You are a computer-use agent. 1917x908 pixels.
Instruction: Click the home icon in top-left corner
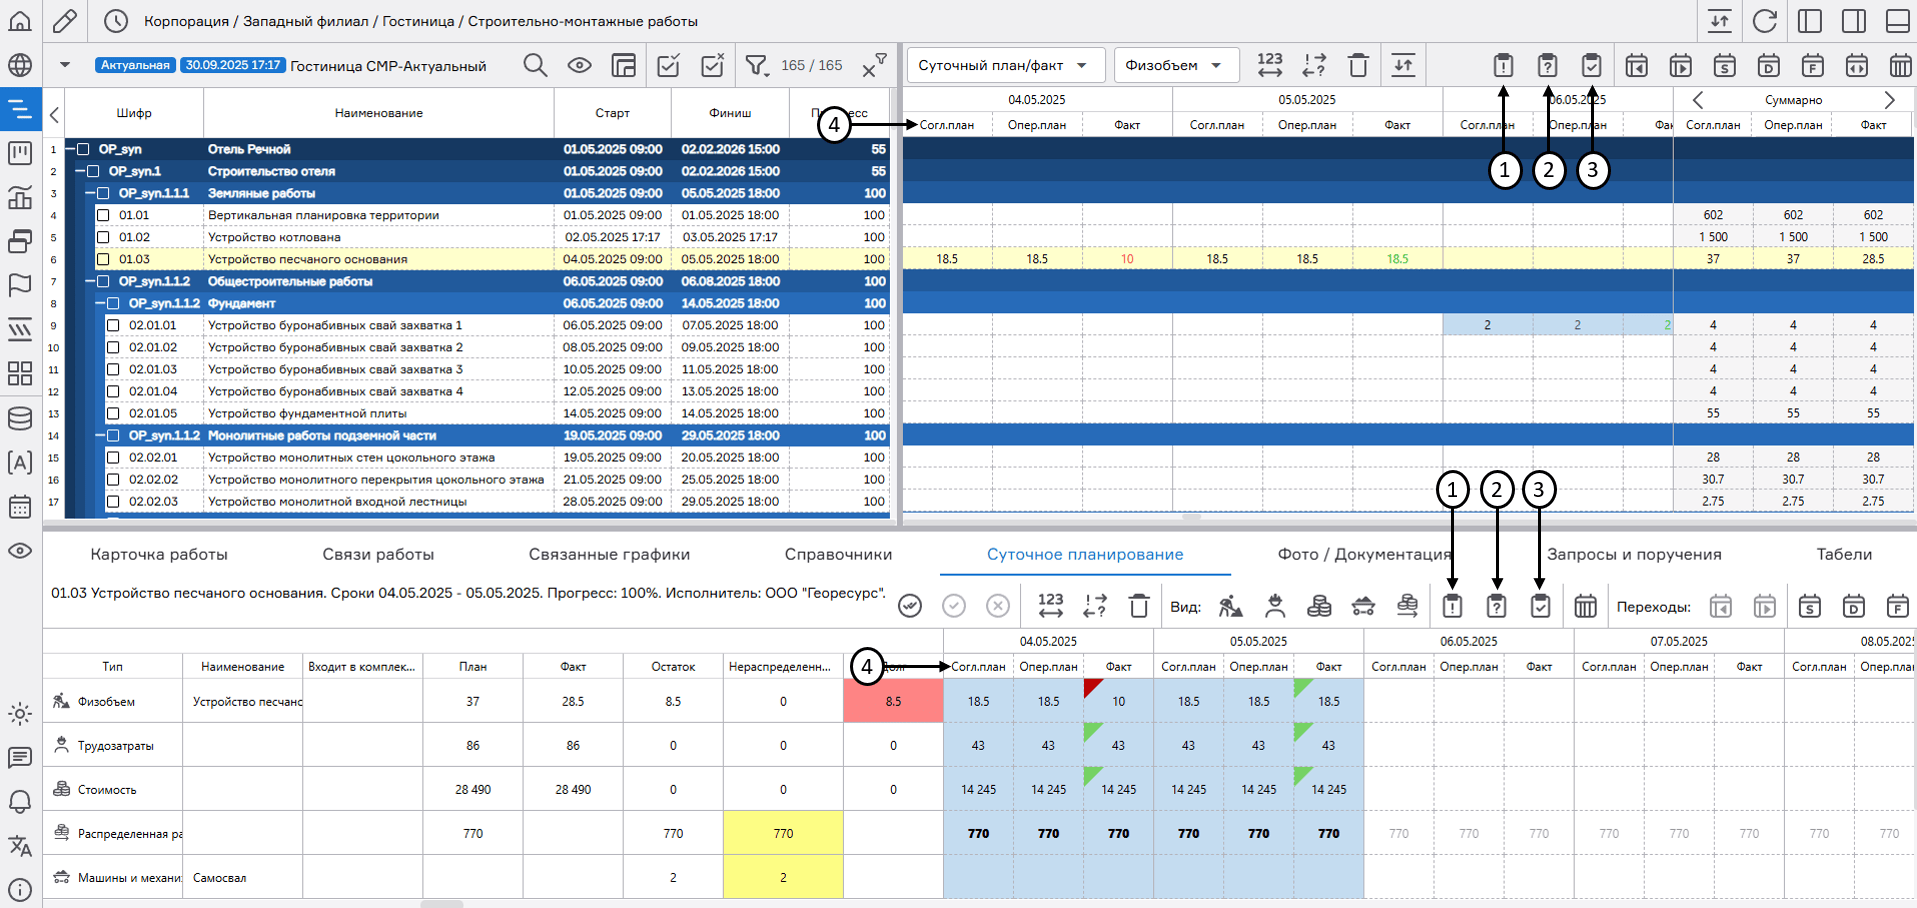pyautogui.click(x=20, y=21)
